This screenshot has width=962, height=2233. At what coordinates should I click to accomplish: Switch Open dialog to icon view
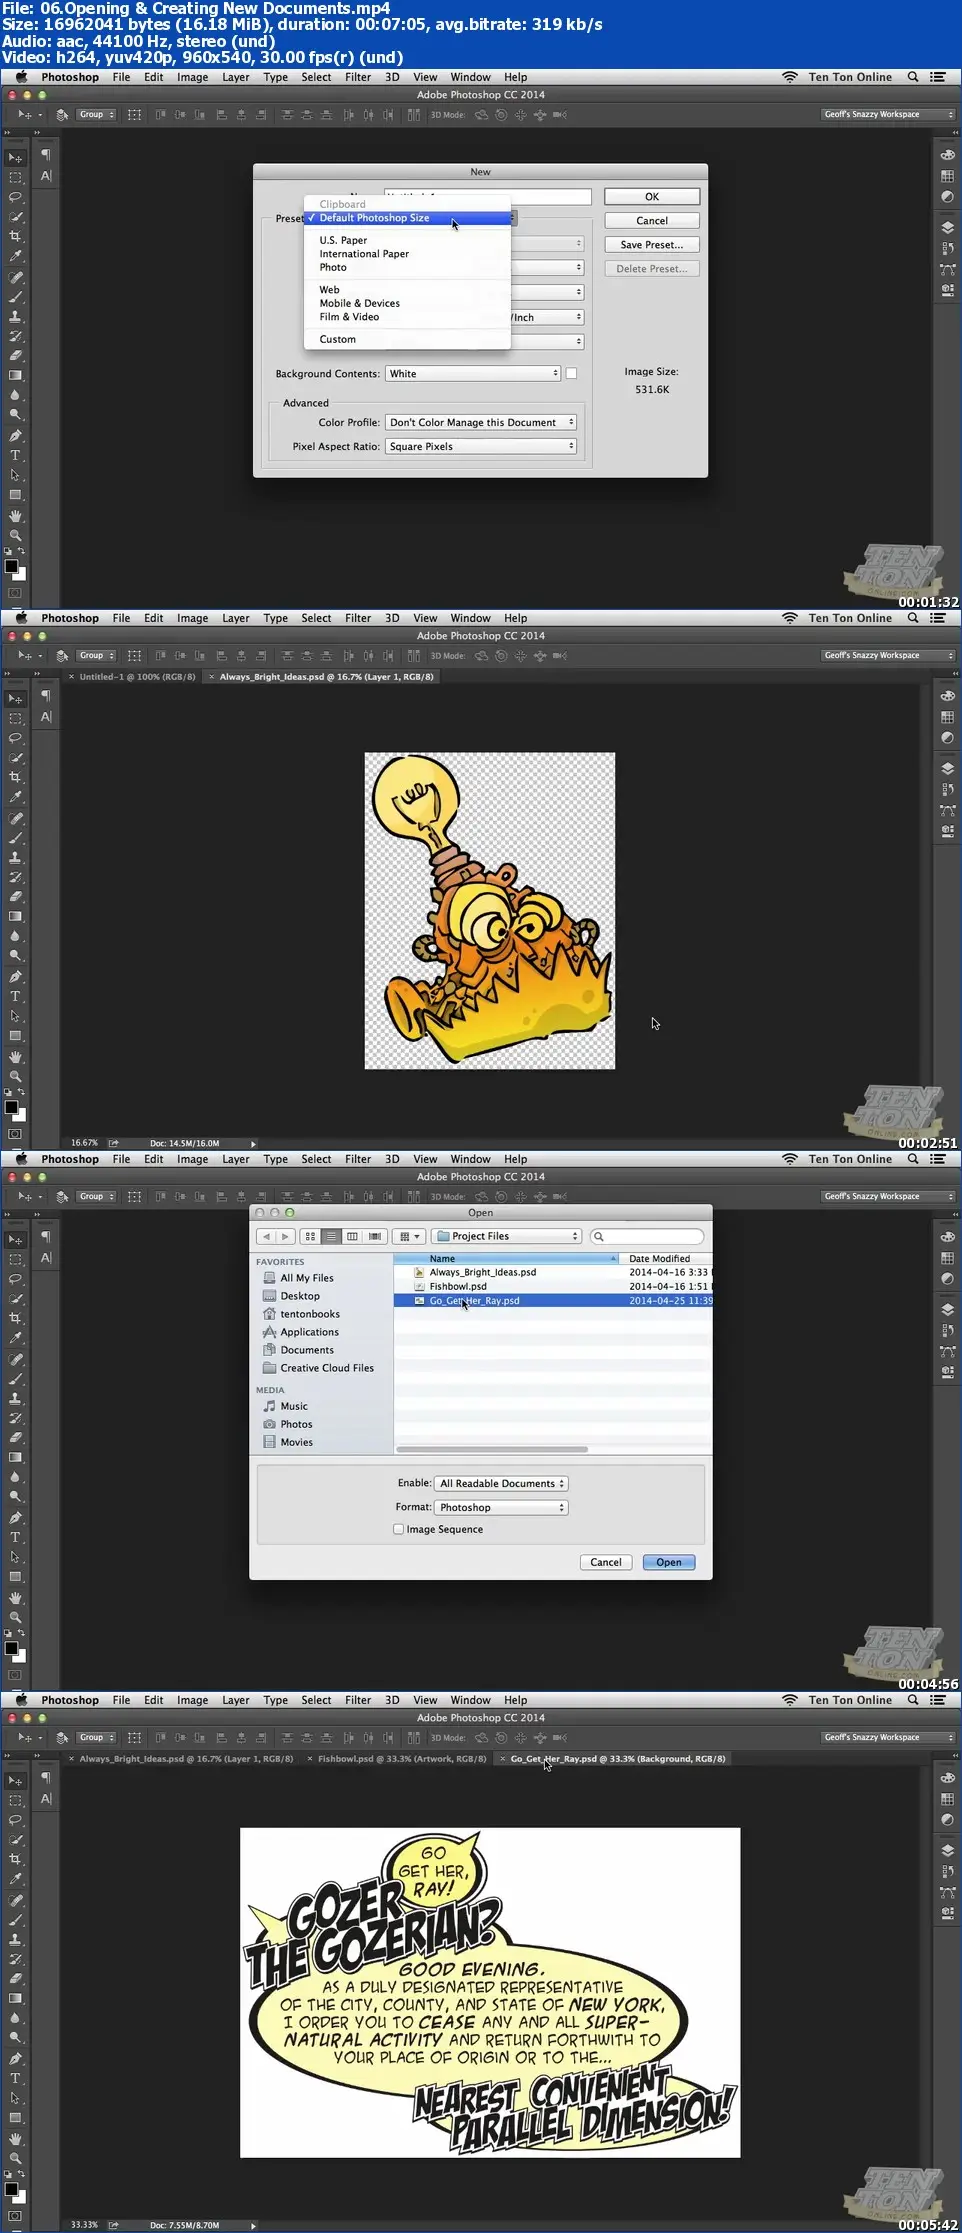[310, 1236]
